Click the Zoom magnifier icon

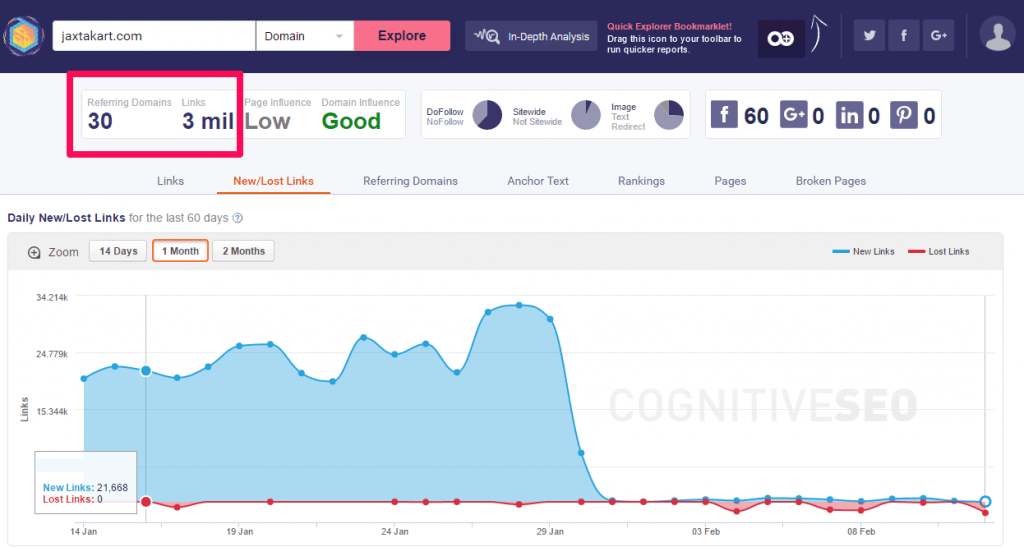34,253
